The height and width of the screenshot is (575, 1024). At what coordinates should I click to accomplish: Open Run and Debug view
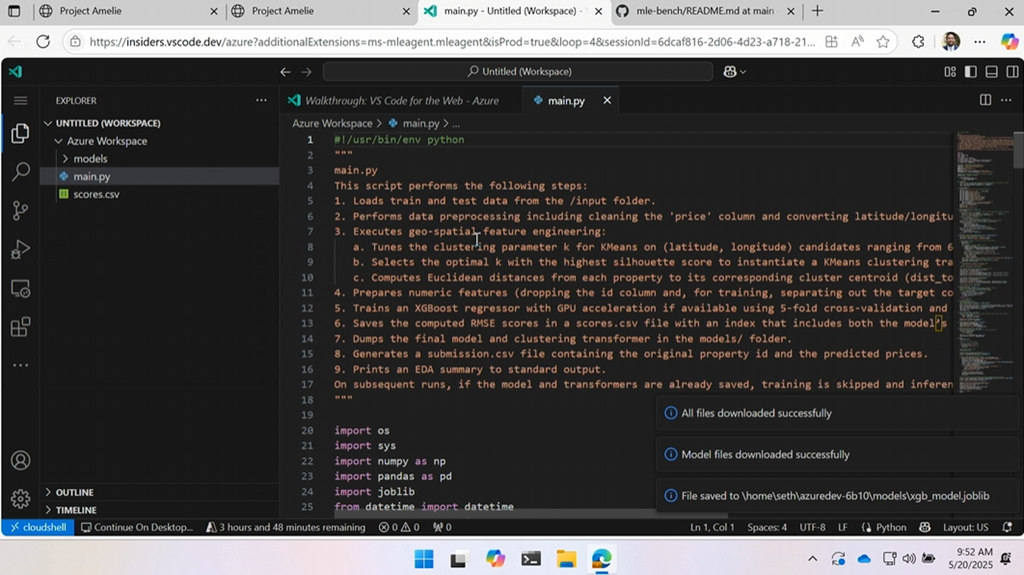click(x=20, y=250)
